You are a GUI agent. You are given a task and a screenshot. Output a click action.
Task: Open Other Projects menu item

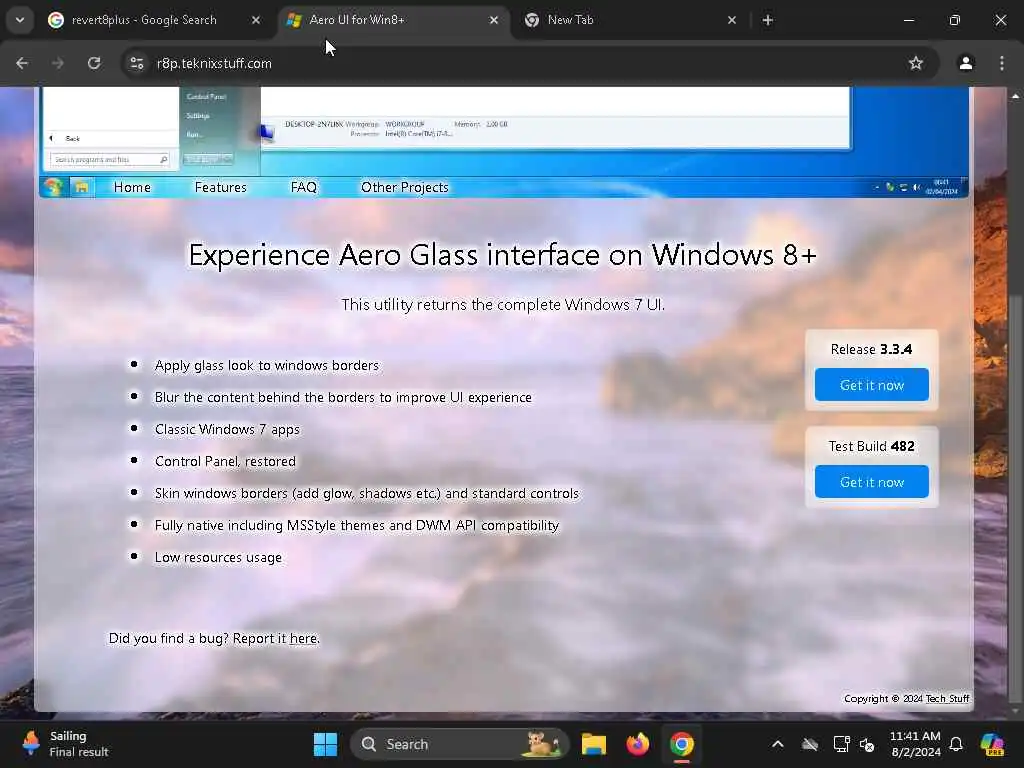[x=405, y=187]
